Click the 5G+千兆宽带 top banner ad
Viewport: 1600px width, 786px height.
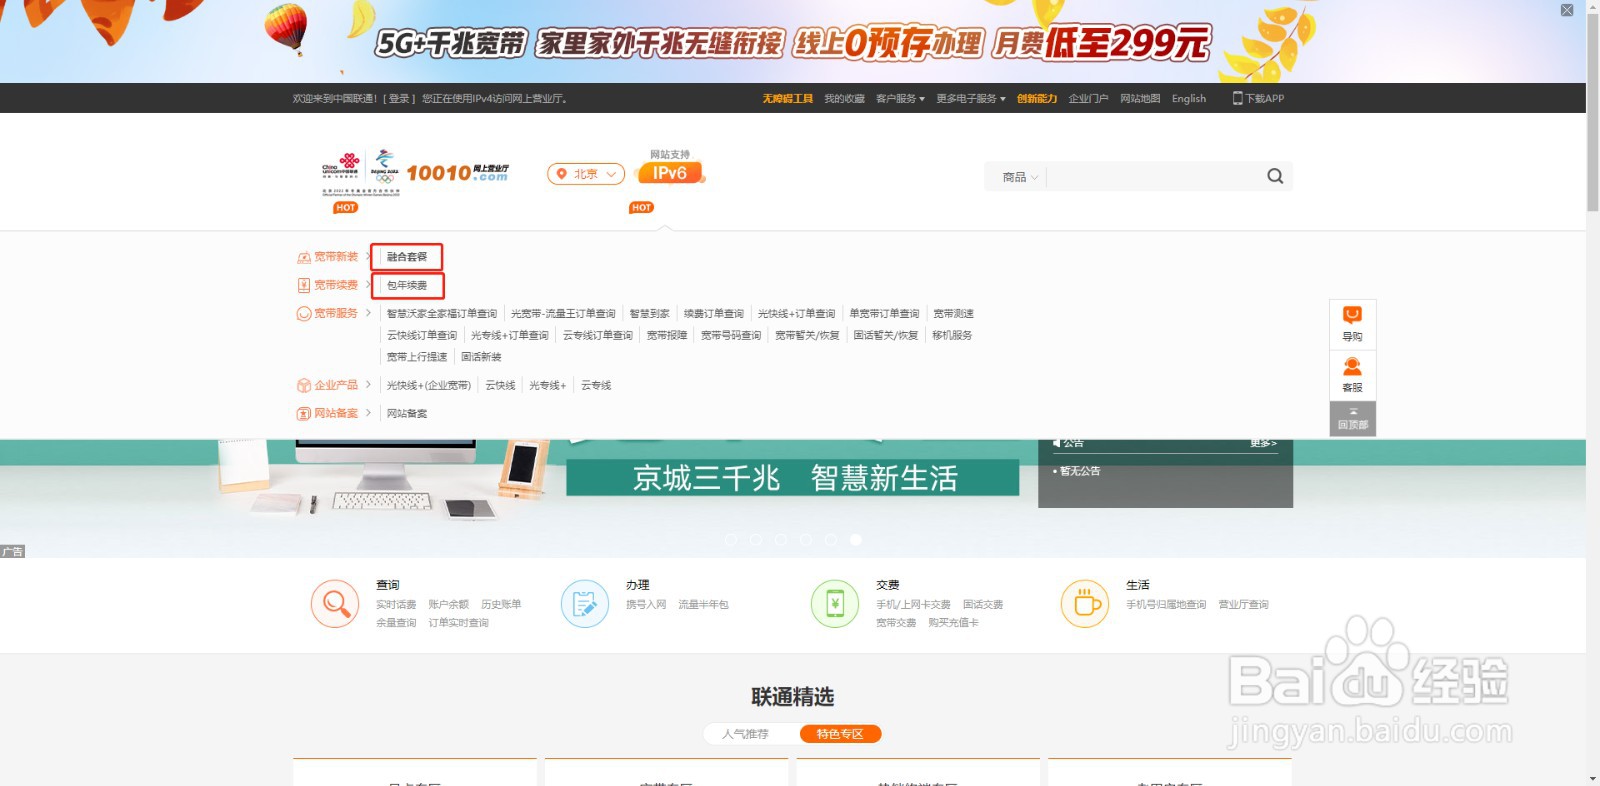[793, 41]
